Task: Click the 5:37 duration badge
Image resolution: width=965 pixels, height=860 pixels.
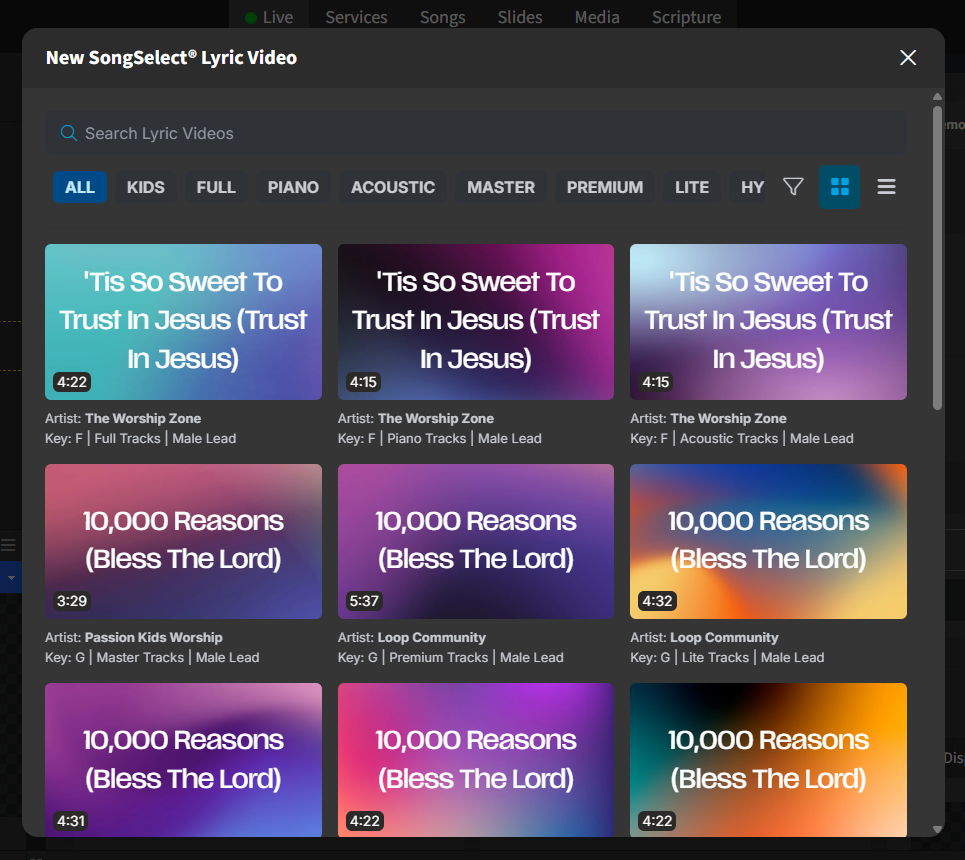Action: pos(364,601)
